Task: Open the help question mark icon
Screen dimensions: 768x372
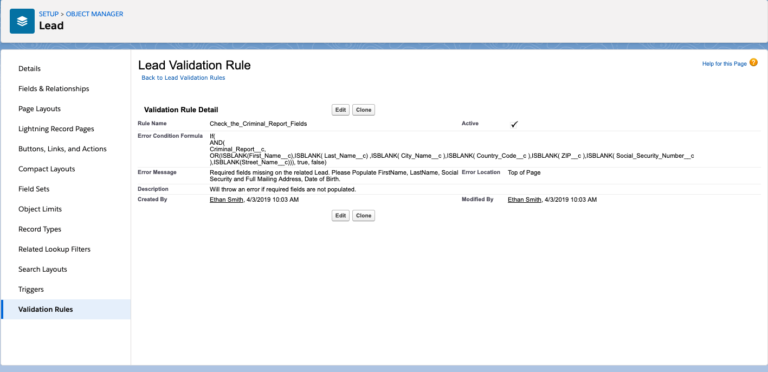Action: point(753,63)
